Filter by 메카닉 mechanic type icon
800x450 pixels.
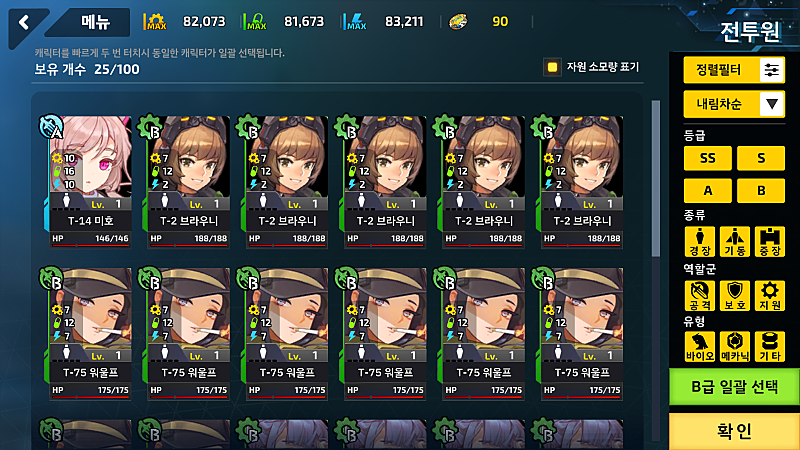pos(735,346)
